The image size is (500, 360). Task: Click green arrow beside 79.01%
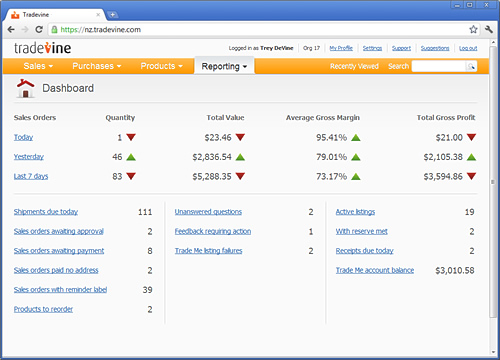coord(356,157)
